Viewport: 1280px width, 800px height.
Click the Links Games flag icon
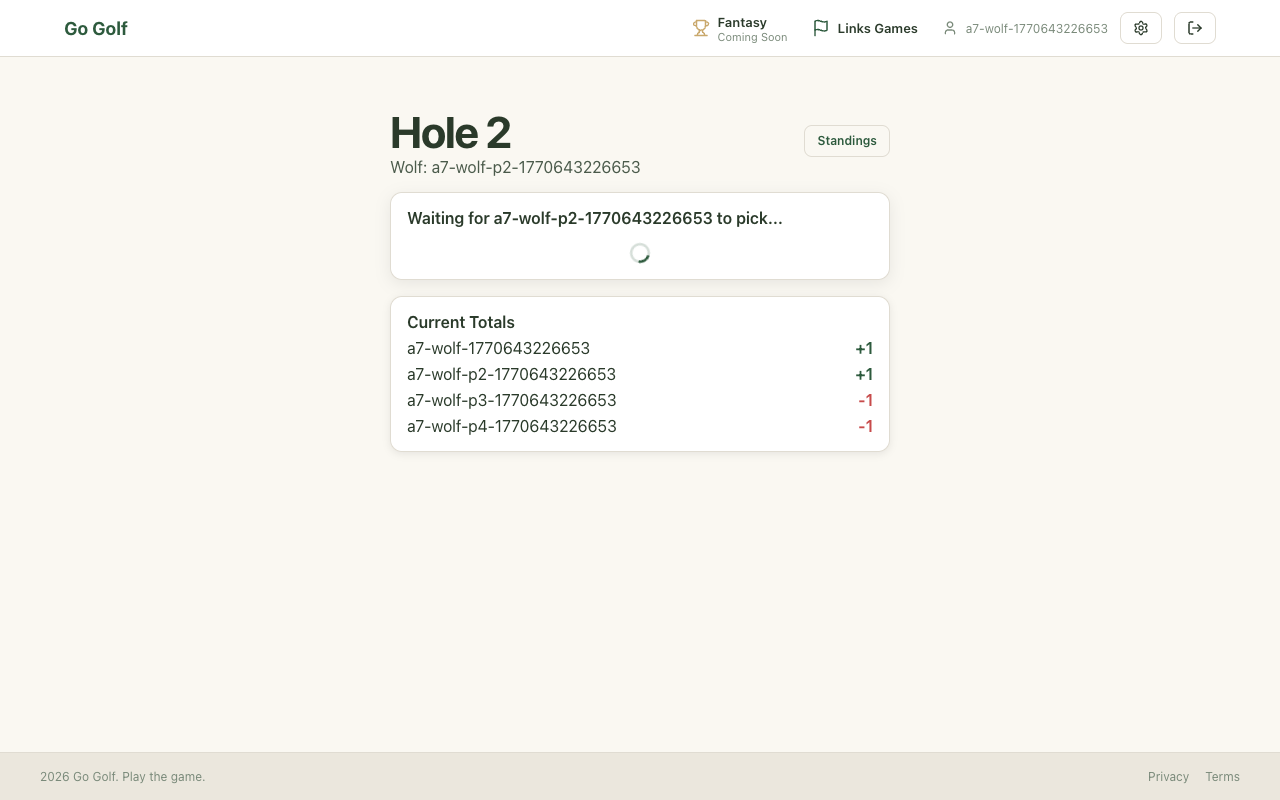(821, 28)
